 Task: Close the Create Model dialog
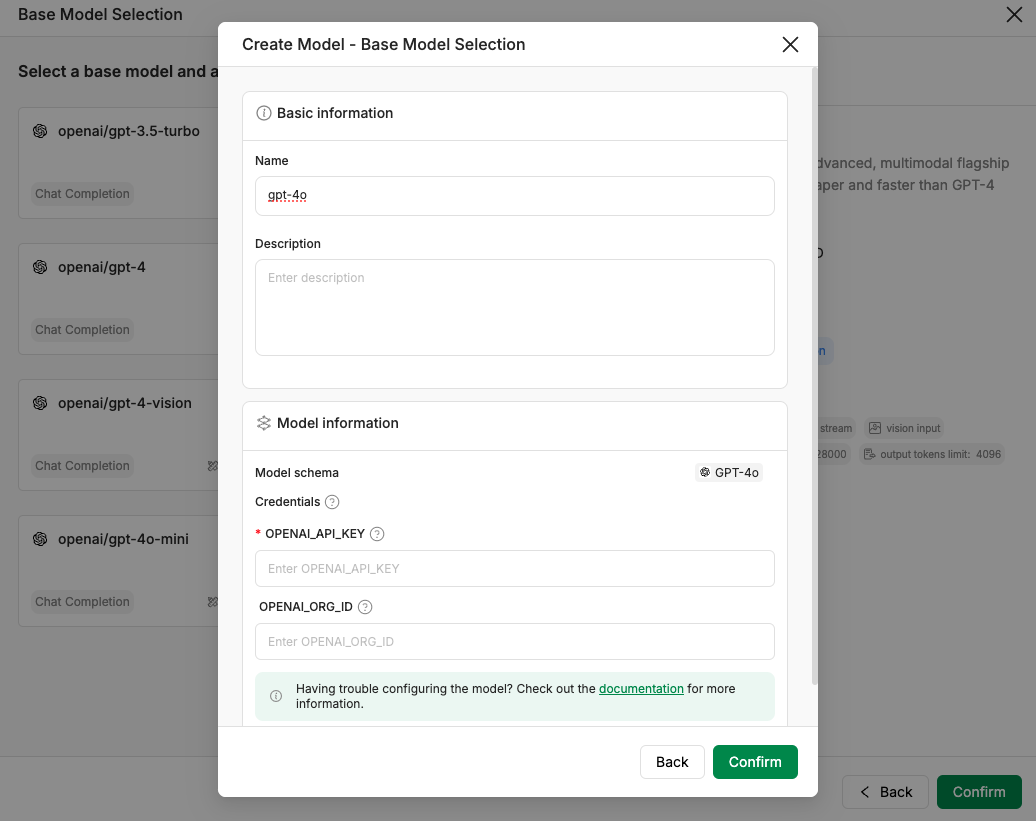point(790,44)
